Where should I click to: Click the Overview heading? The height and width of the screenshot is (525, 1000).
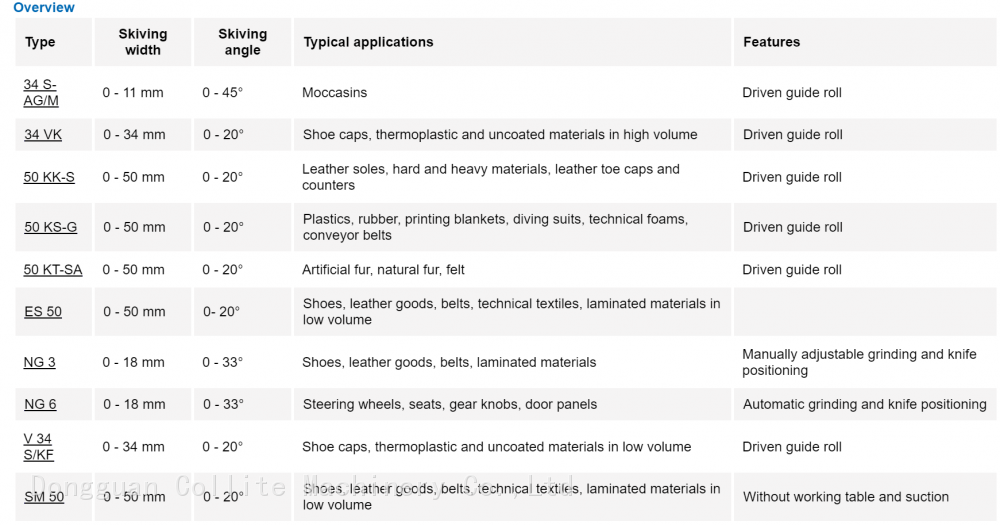click(x=44, y=8)
